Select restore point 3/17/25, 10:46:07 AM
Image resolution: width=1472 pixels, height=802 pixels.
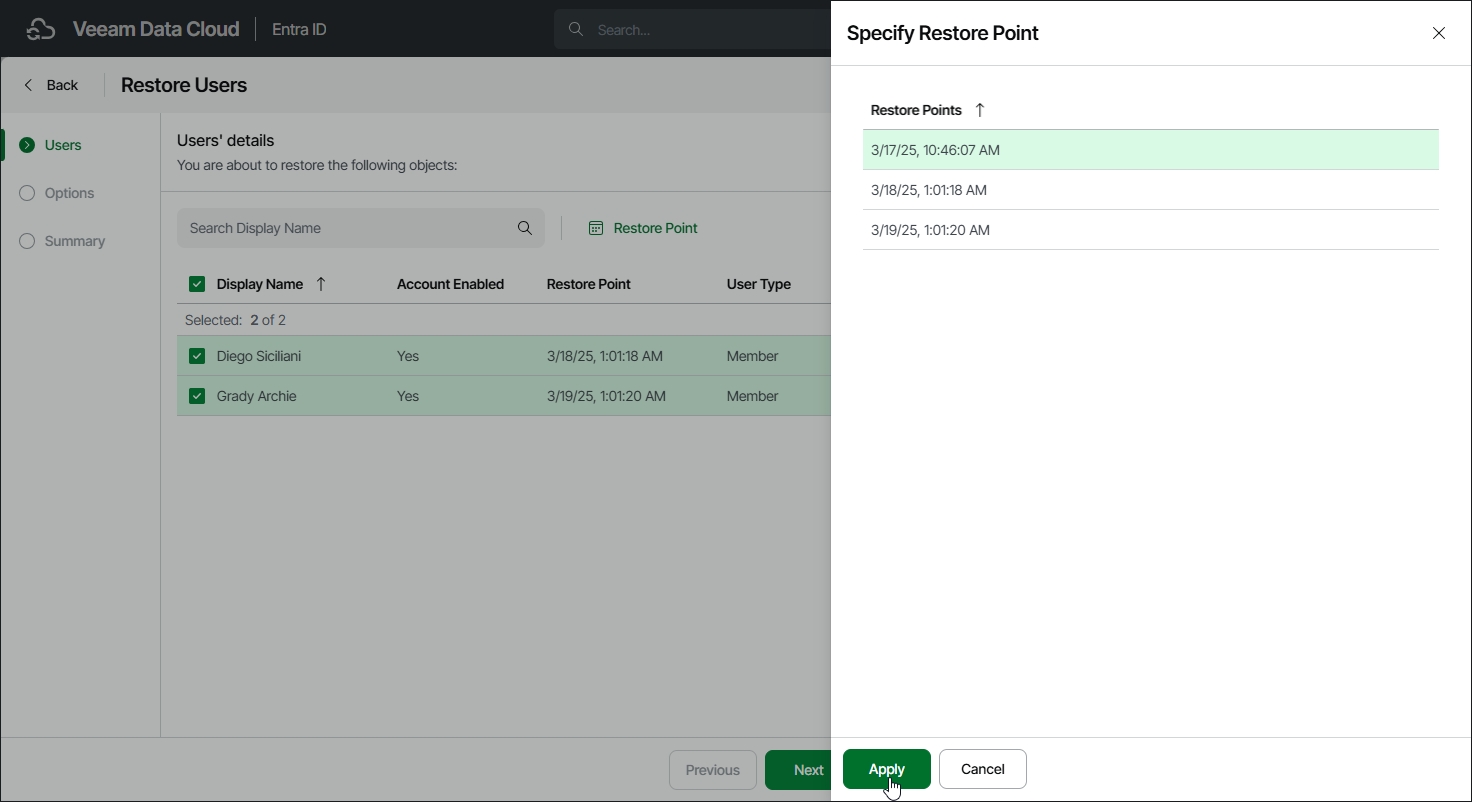point(1151,150)
